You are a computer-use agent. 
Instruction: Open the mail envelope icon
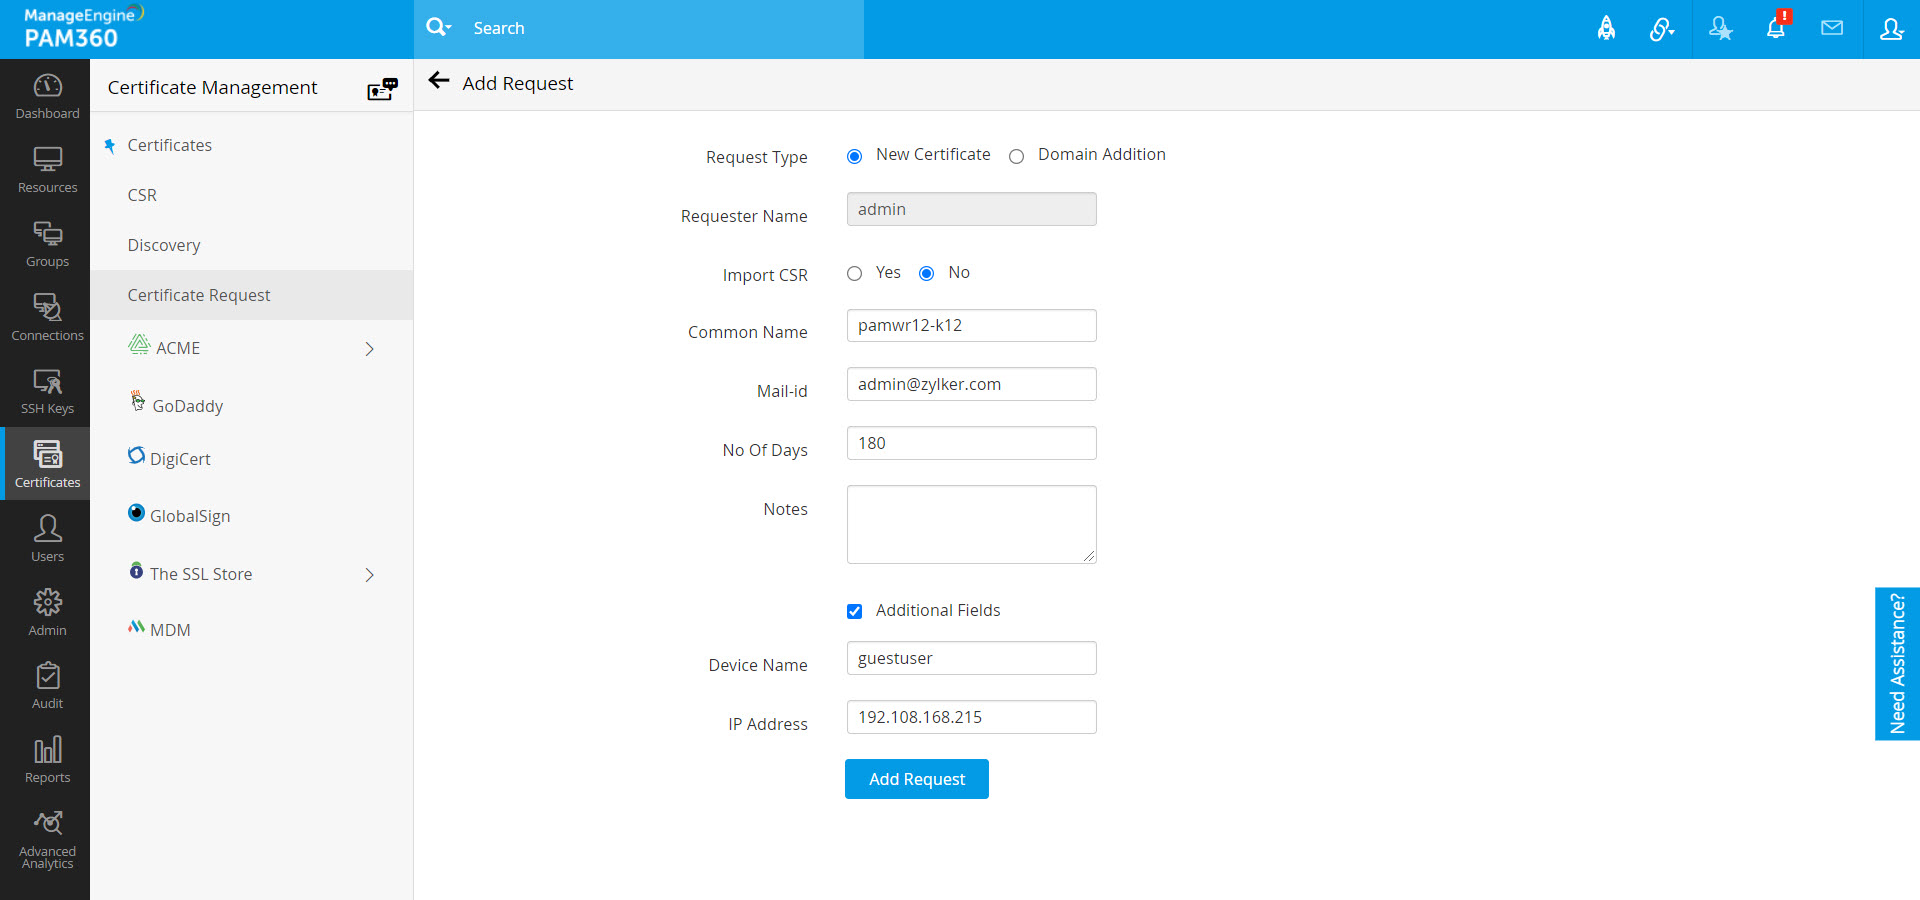click(1832, 28)
